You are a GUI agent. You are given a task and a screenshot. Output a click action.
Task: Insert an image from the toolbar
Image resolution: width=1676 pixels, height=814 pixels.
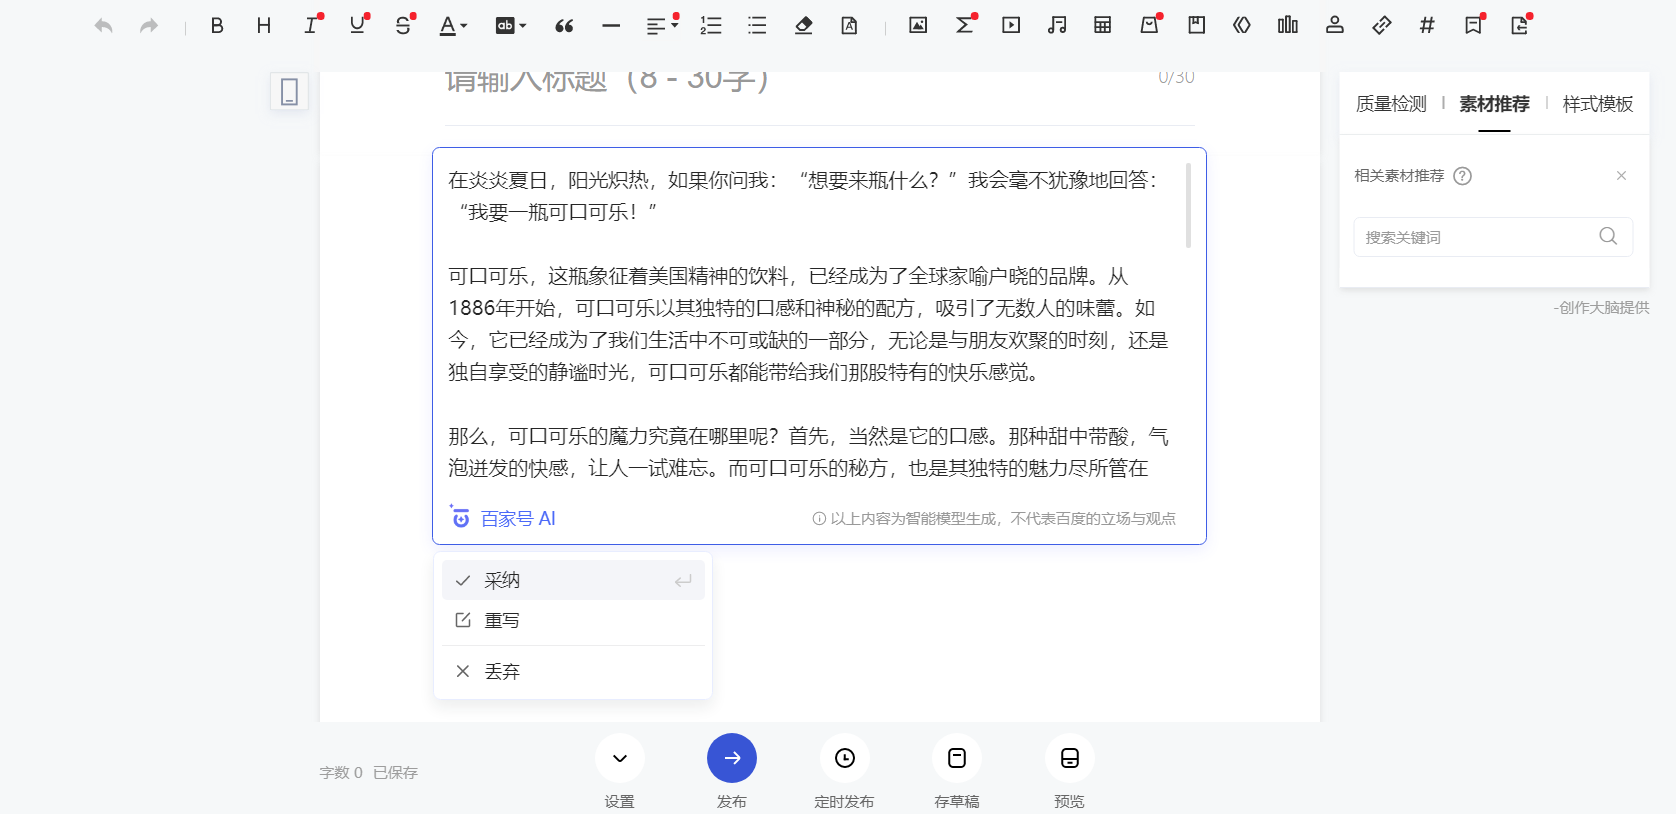tap(917, 26)
